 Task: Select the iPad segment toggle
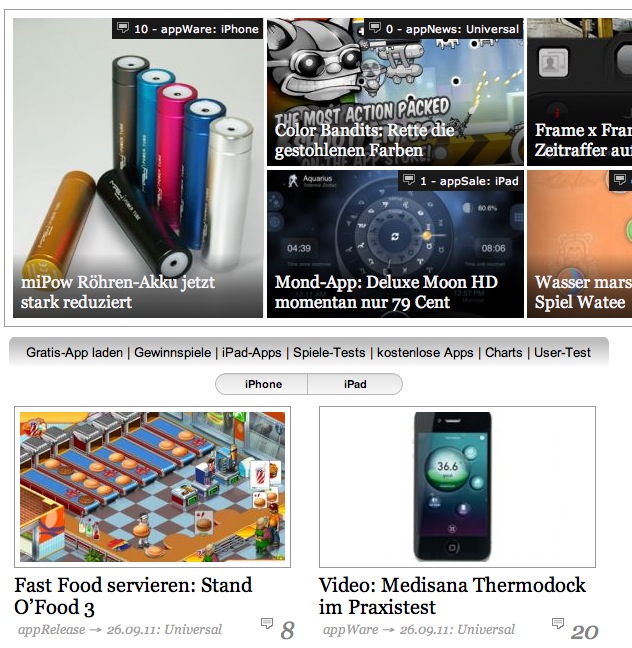click(355, 384)
